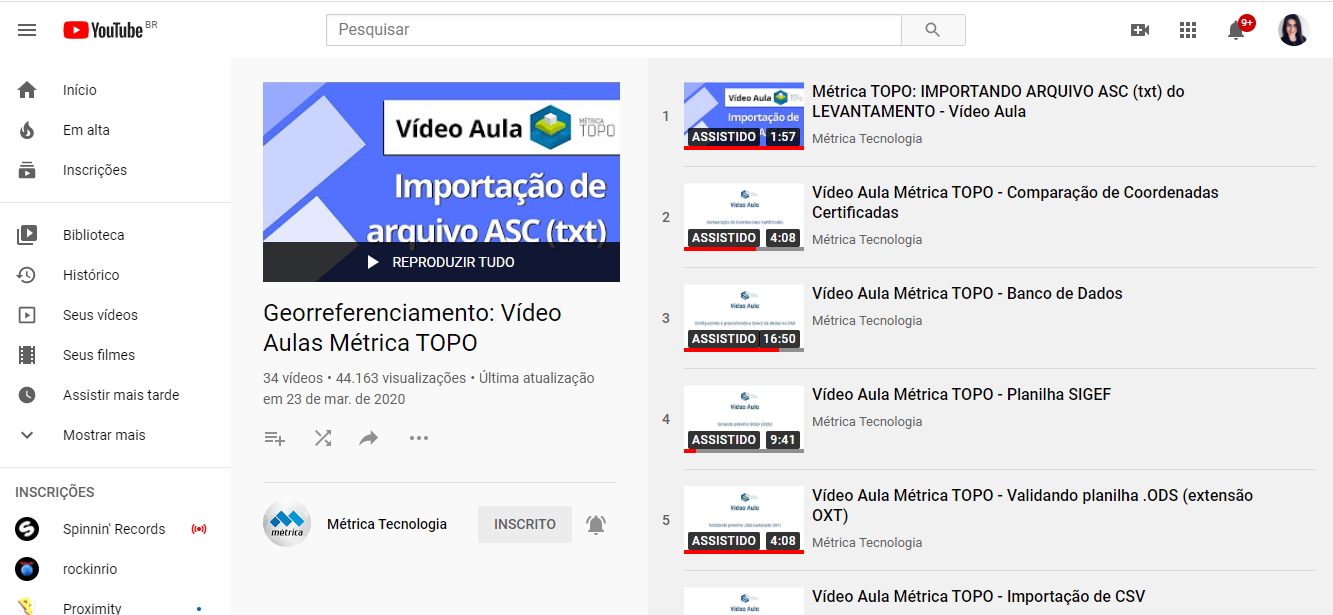Toggle the INSCRITO subscription button
The width and height of the screenshot is (1333, 615).
[524, 525]
